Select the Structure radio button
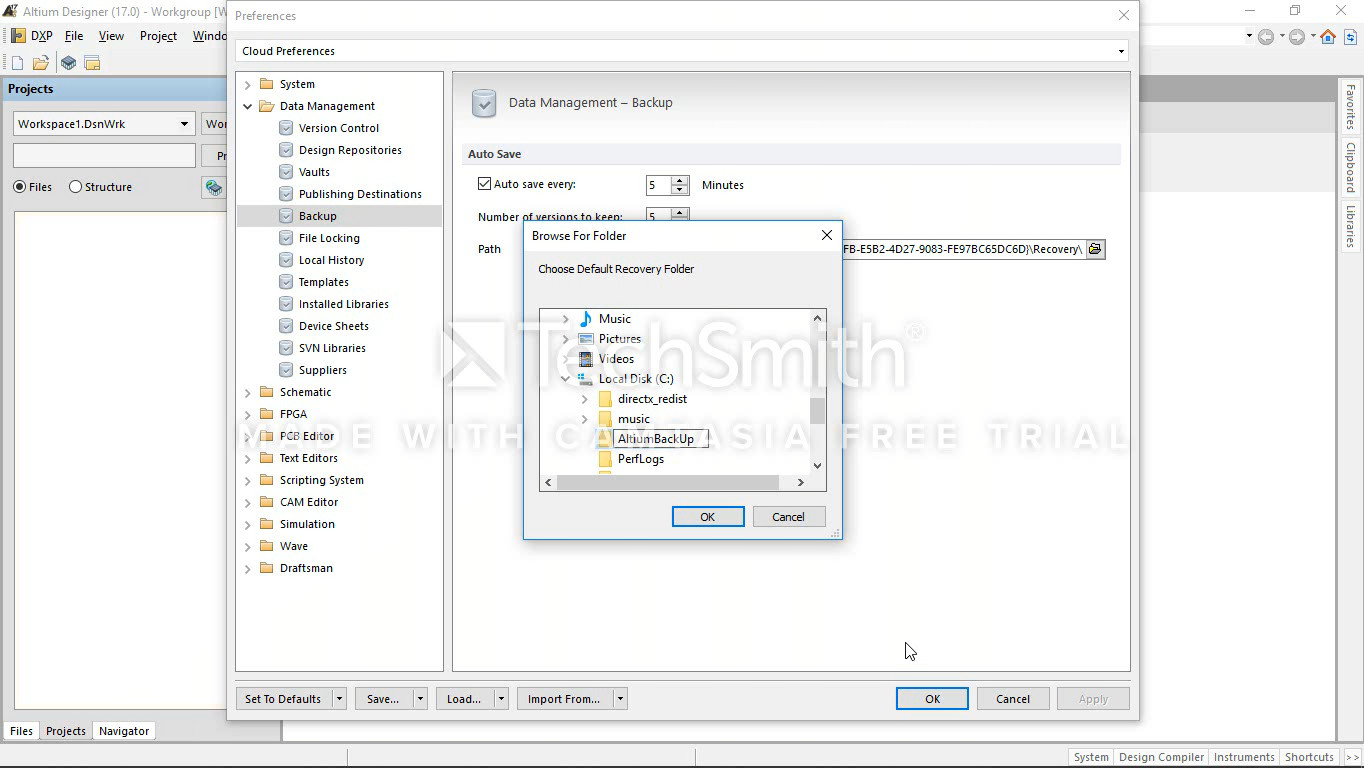 click(76, 187)
